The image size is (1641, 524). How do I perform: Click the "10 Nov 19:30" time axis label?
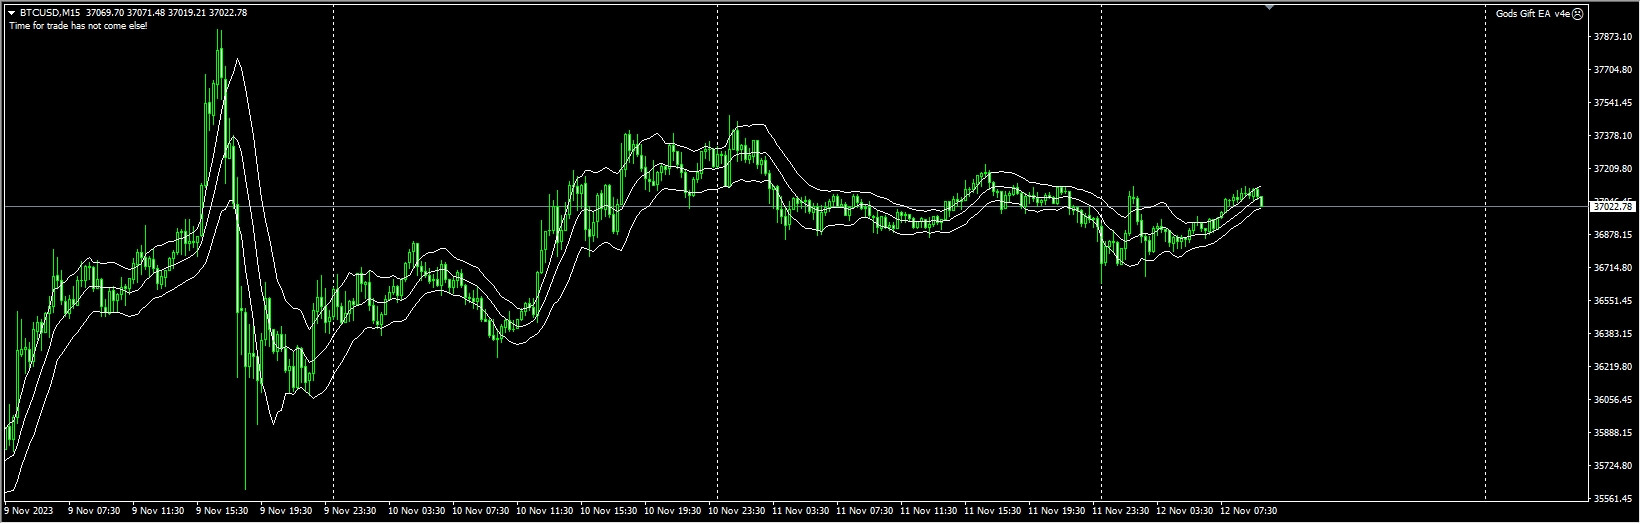672,511
